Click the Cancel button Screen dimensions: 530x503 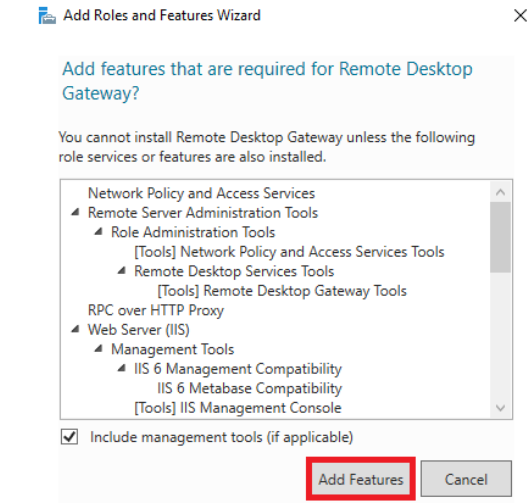(466, 479)
